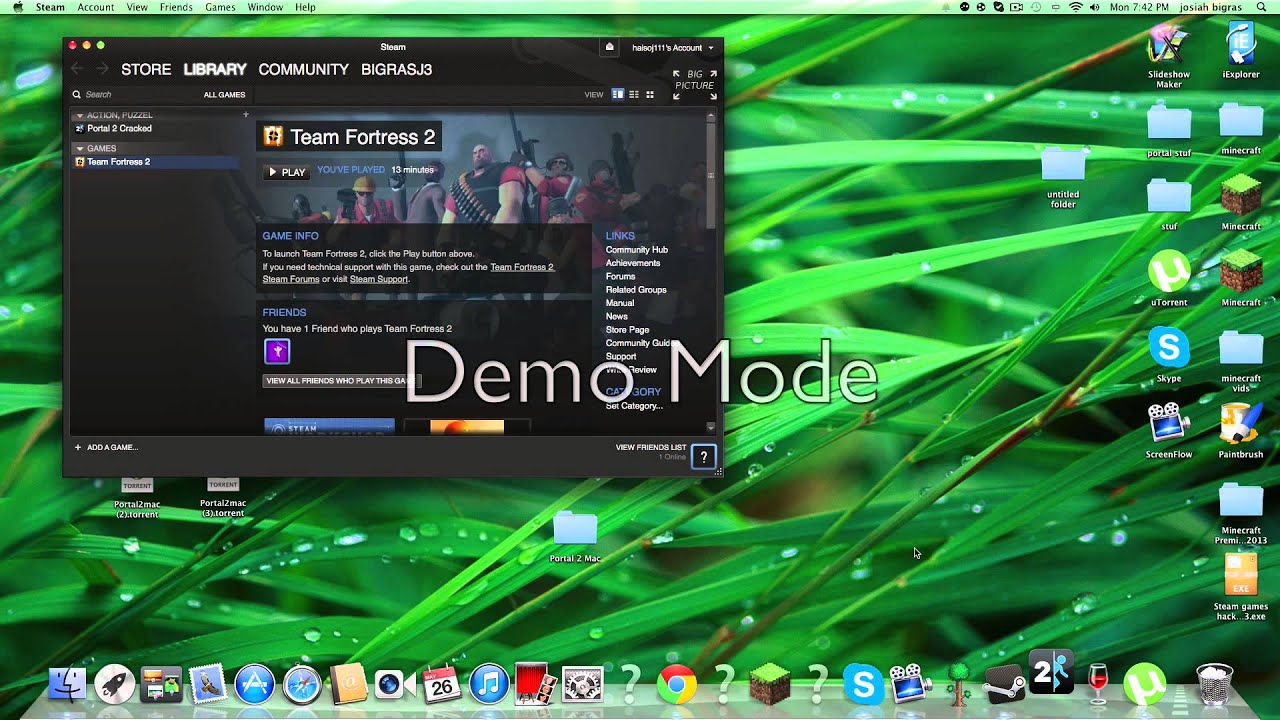Click the friend avatar thumbnail

(x=277, y=351)
